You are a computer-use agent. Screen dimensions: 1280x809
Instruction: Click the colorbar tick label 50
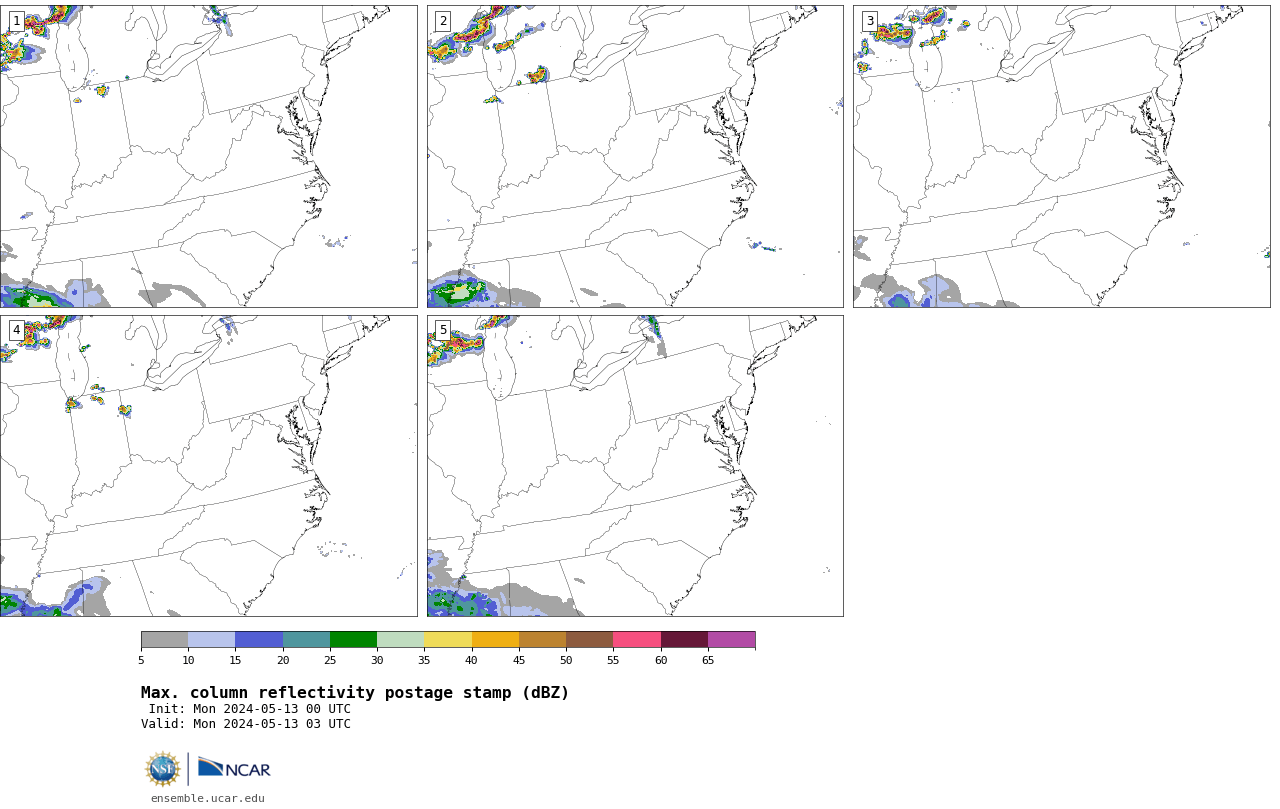(x=566, y=660)
